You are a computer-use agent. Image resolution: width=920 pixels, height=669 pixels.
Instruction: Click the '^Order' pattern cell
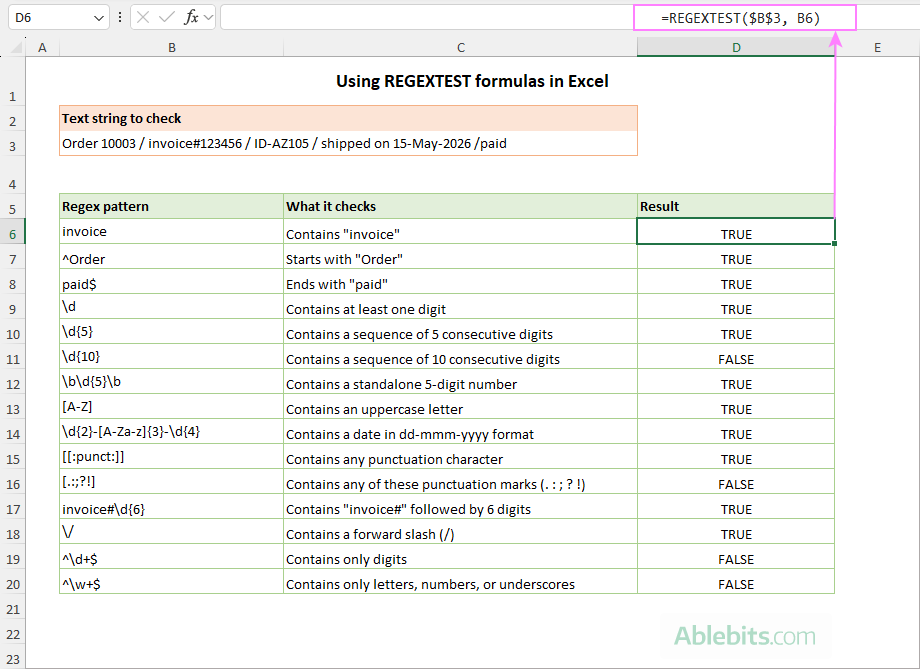coord(171,256)
